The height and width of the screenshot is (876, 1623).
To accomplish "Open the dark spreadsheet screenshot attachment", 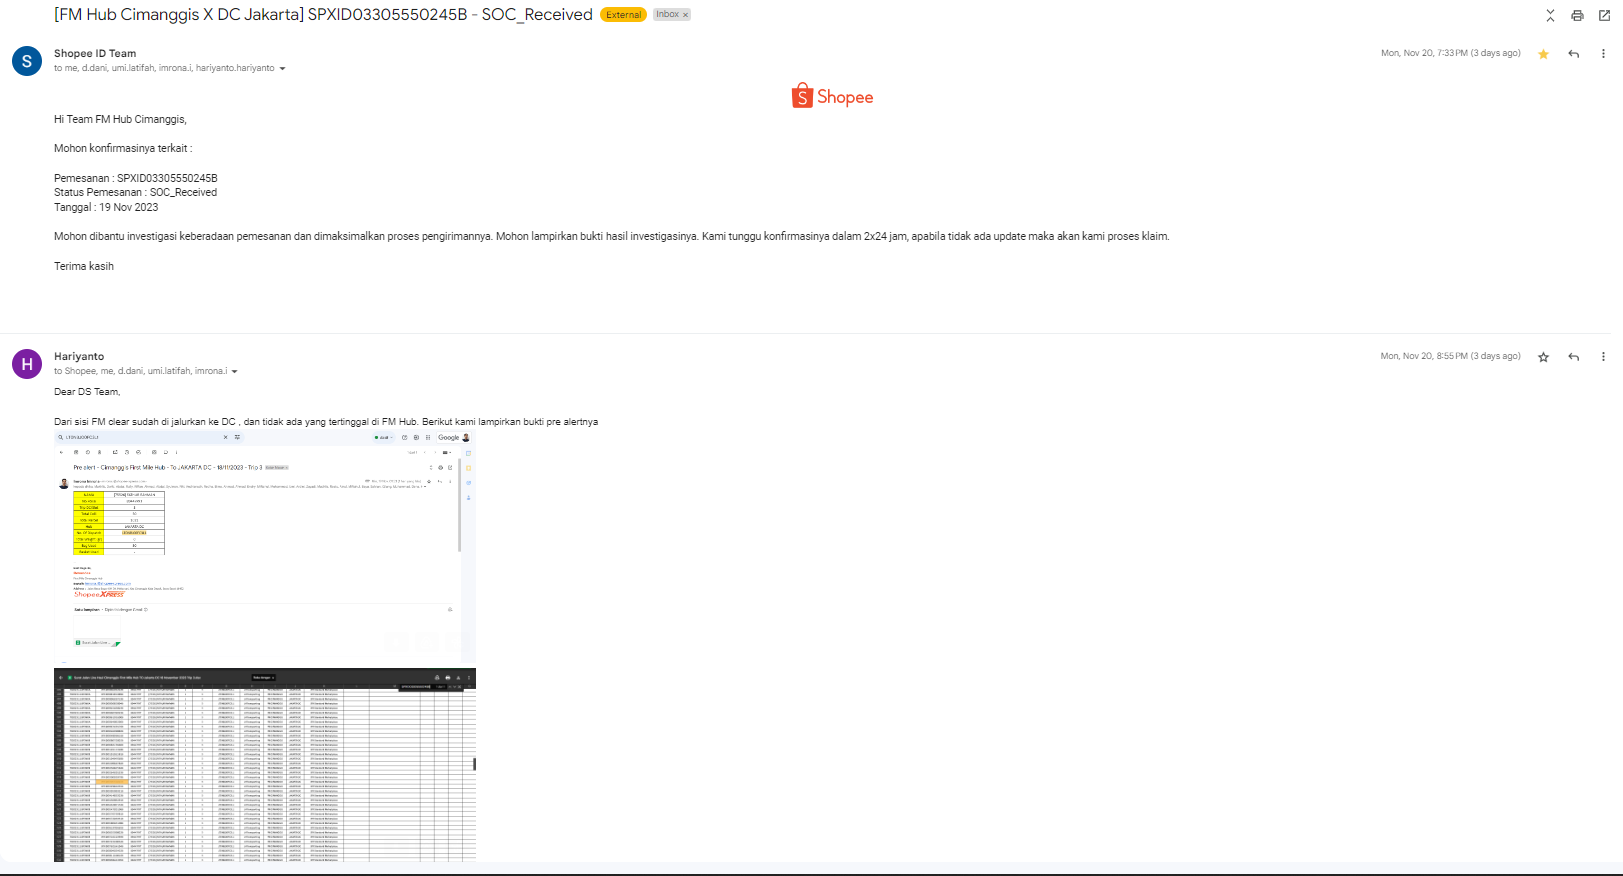I will [265, 765].
